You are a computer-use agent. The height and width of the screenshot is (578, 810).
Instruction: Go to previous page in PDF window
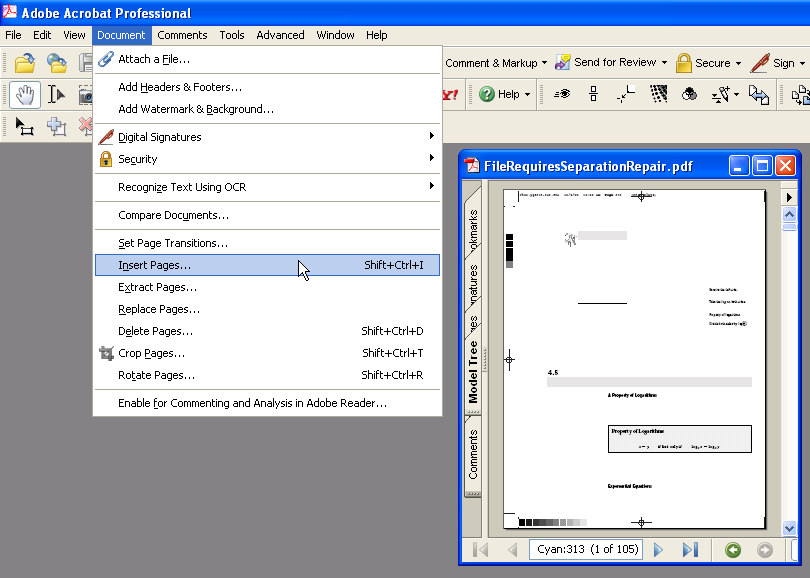pos(512,550)
